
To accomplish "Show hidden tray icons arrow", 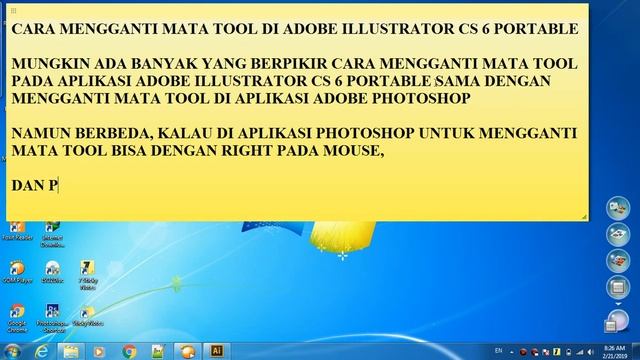I will pyautogui.click(x=512, y=351).
